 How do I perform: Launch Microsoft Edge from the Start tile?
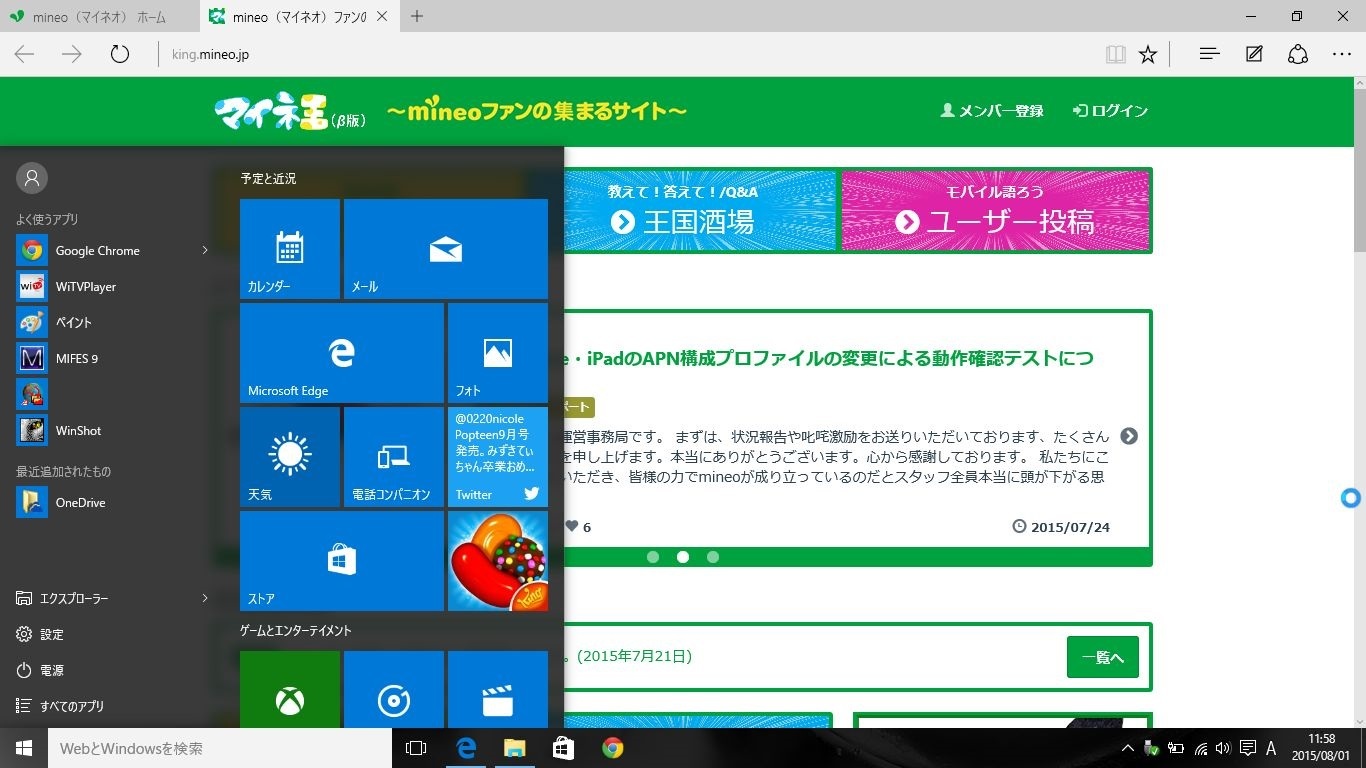pyautogui.click(x=341, y=353)
